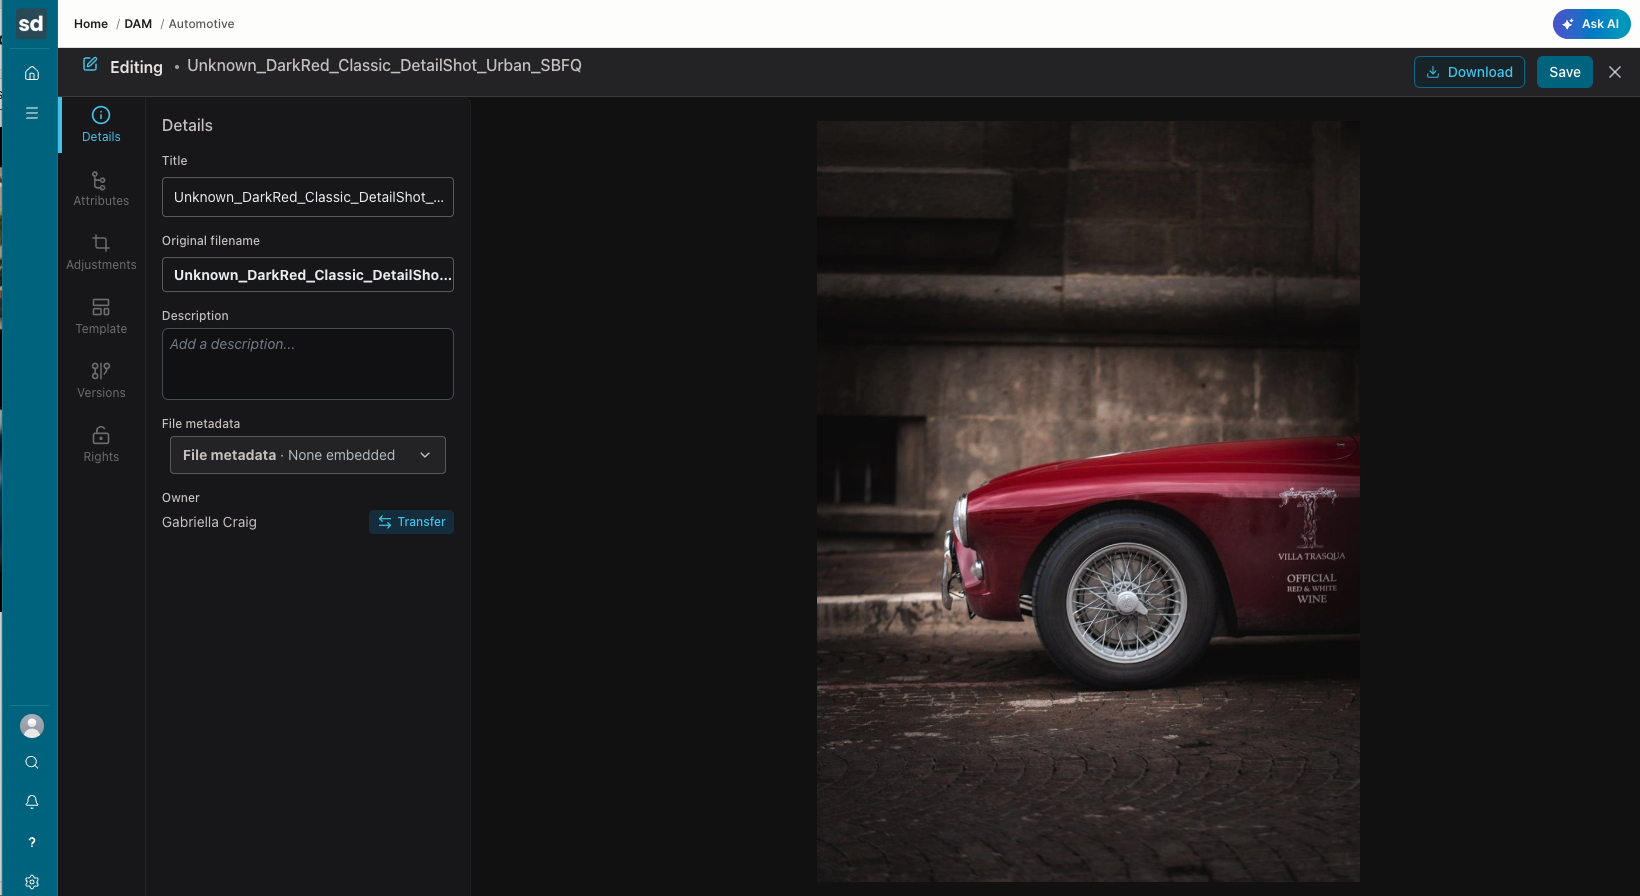Open the Adjustments tab
This screenshot has height=896, width=1640.
point(101,253)
